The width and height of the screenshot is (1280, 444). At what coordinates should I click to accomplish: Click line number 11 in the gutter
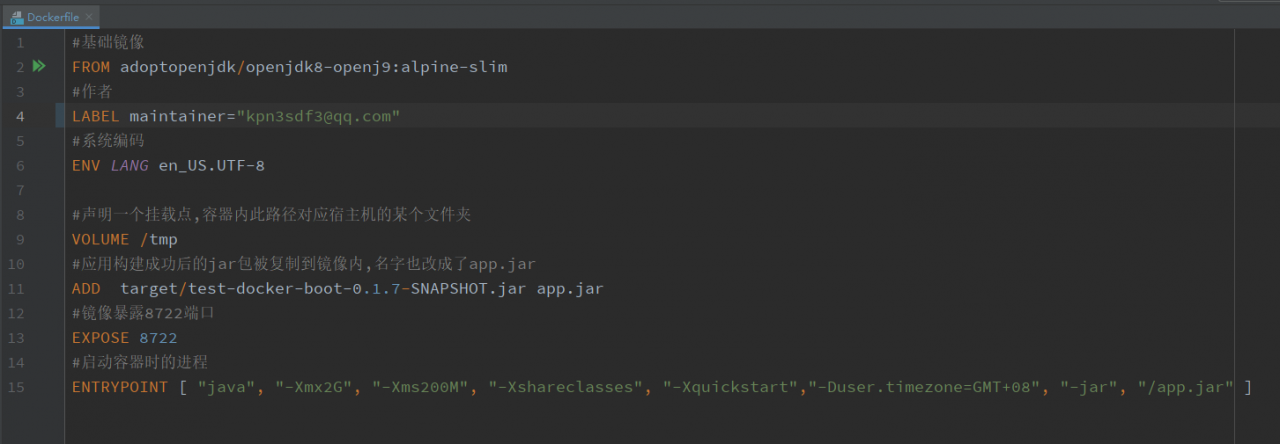(16, 289)
